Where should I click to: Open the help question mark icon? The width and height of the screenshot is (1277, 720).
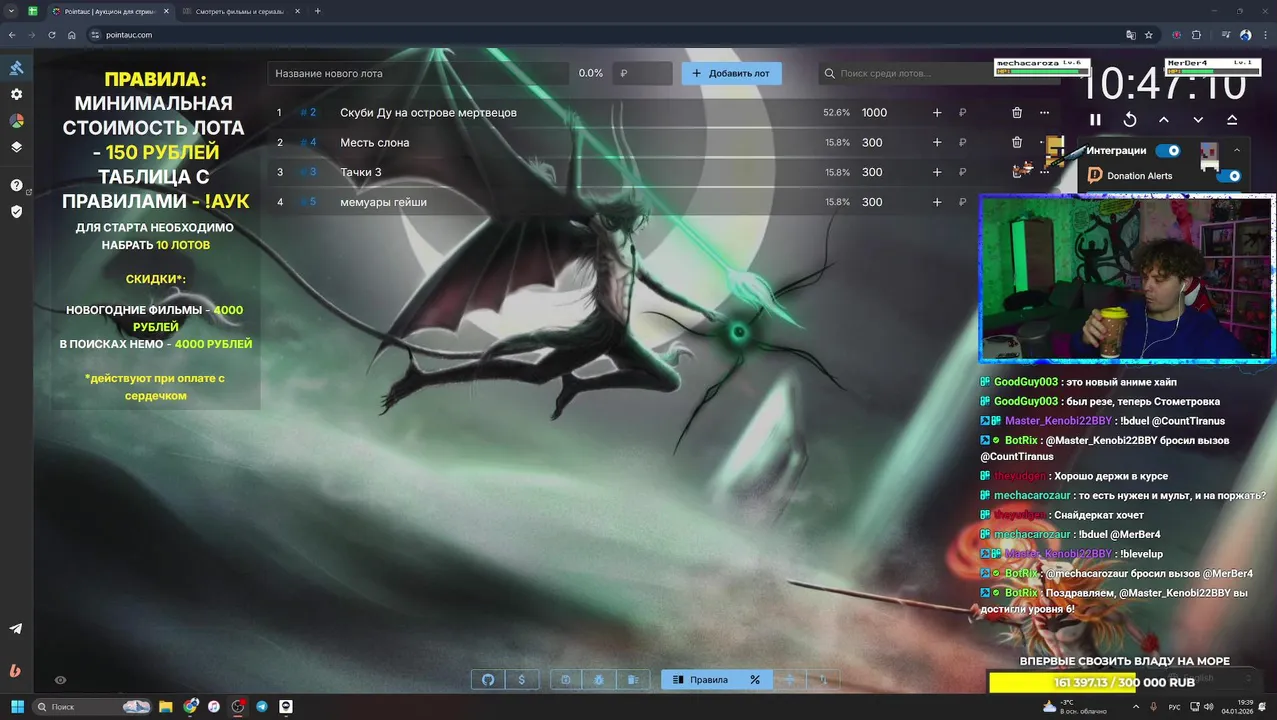(x=16, y=185)
